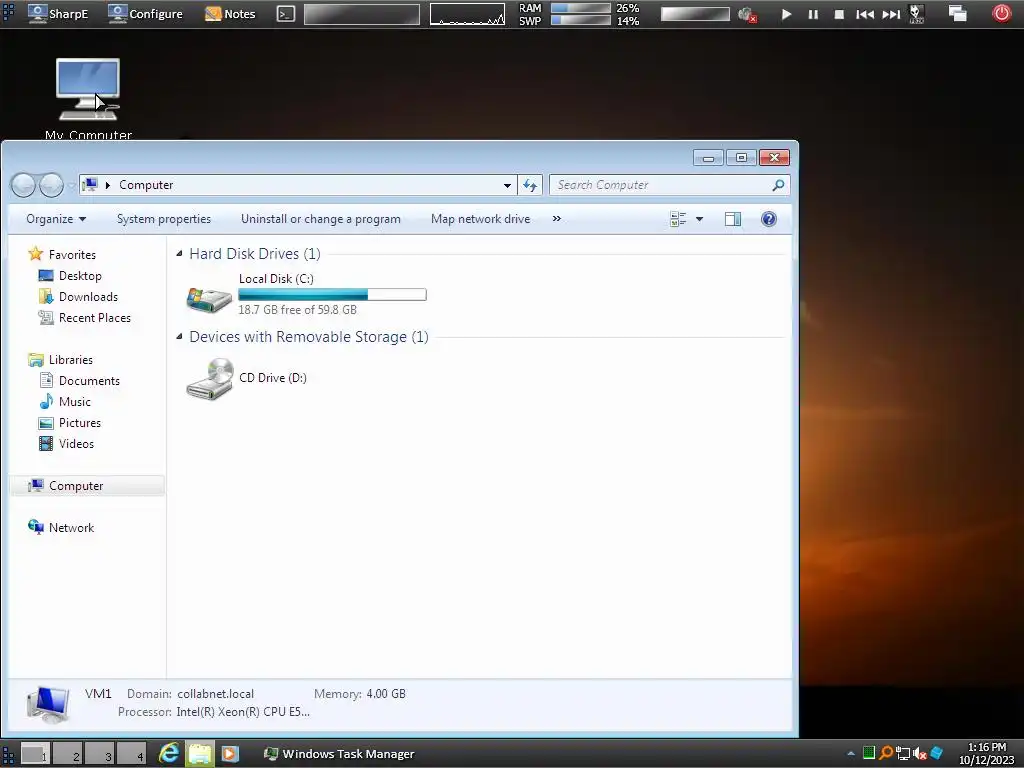Click the Windows Explorer taskbar icon

point(200,754)
